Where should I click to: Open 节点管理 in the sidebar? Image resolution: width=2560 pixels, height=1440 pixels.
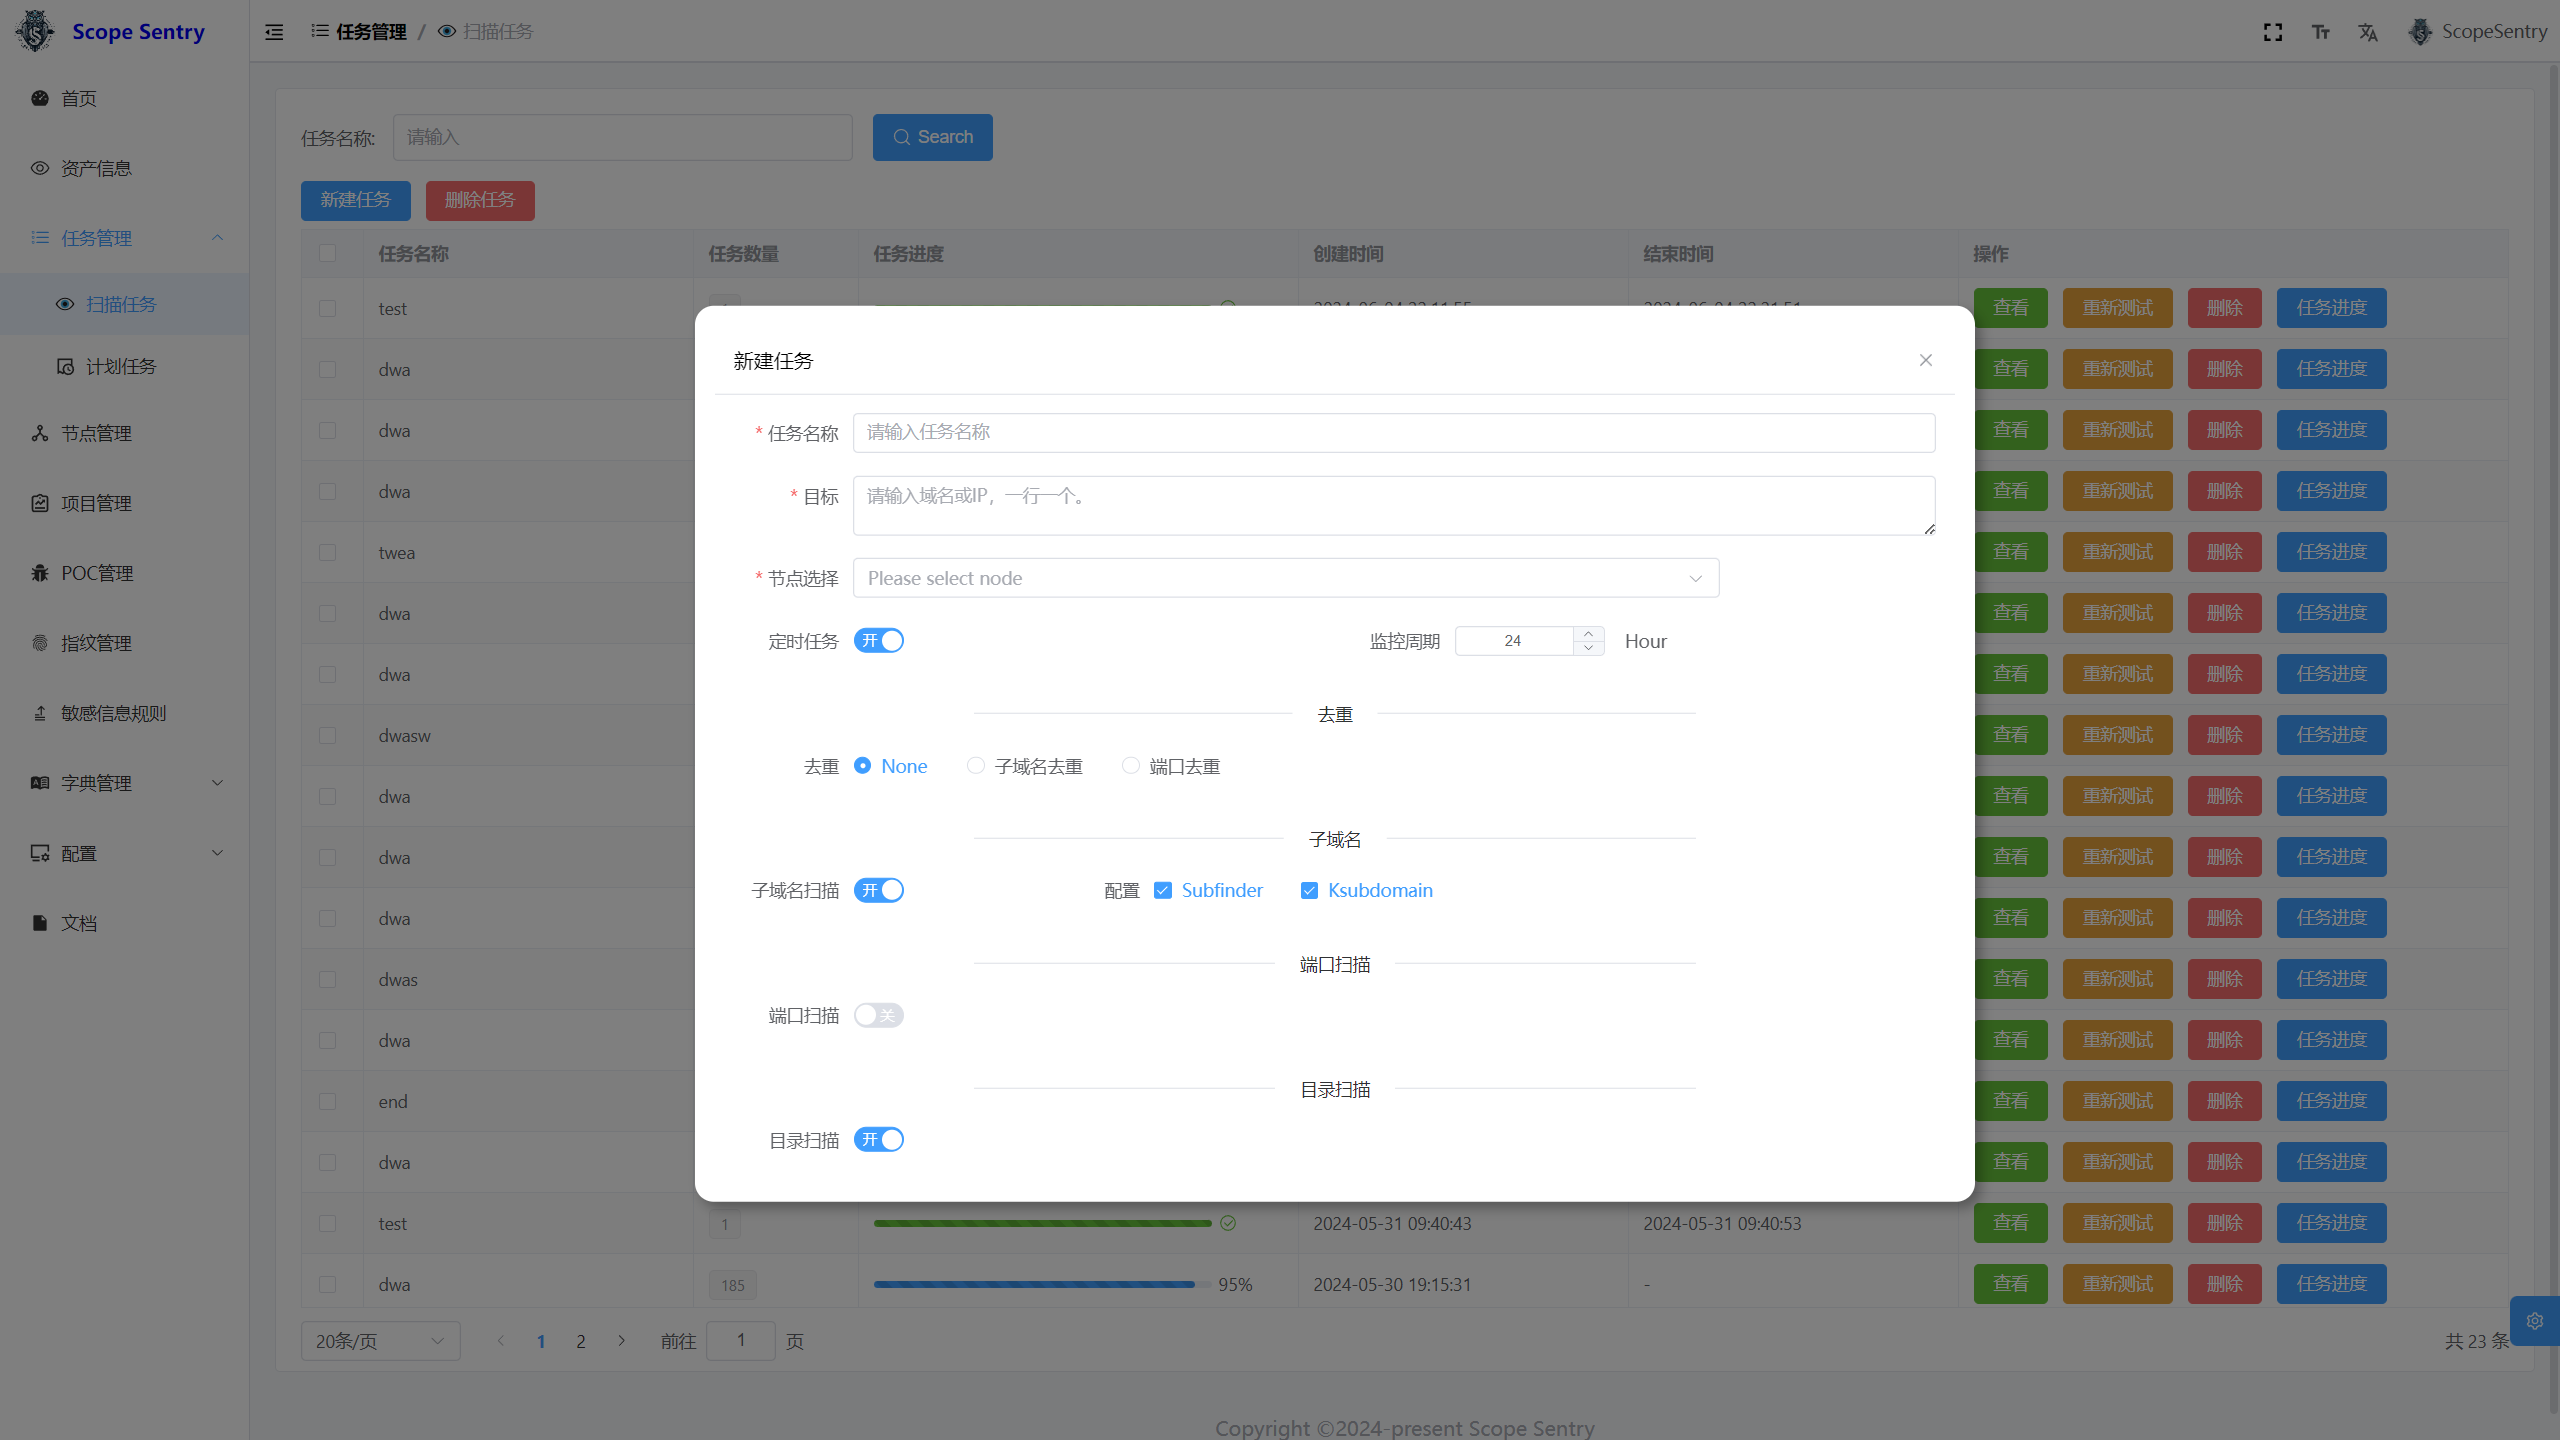[96, 433]
